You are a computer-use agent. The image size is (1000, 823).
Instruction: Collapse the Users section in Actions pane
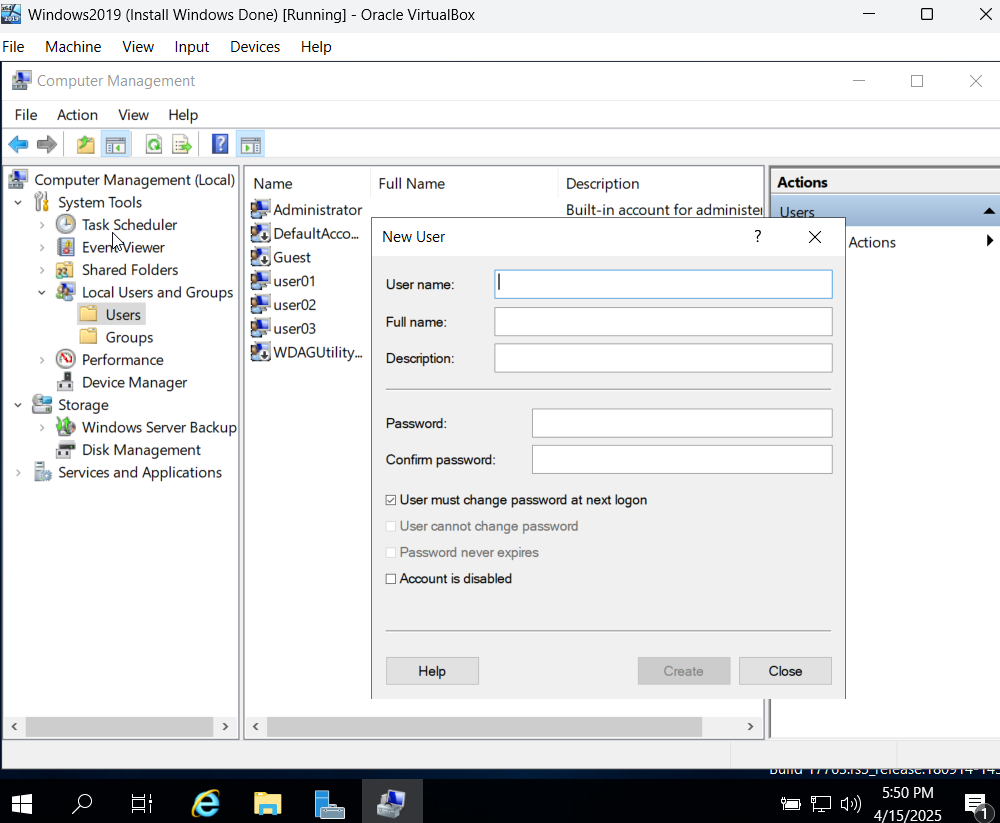[x=989, y=211]
